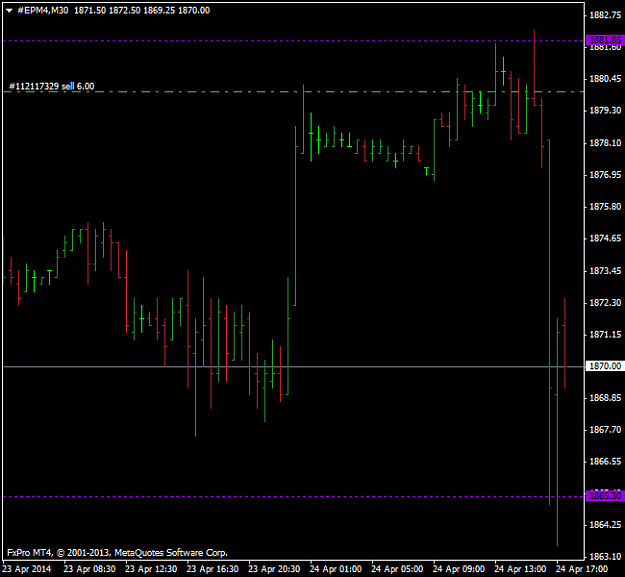Click time axis label 23 Apr 2014
The width and height of the screenshot is (625, 577).
[27, 569]
